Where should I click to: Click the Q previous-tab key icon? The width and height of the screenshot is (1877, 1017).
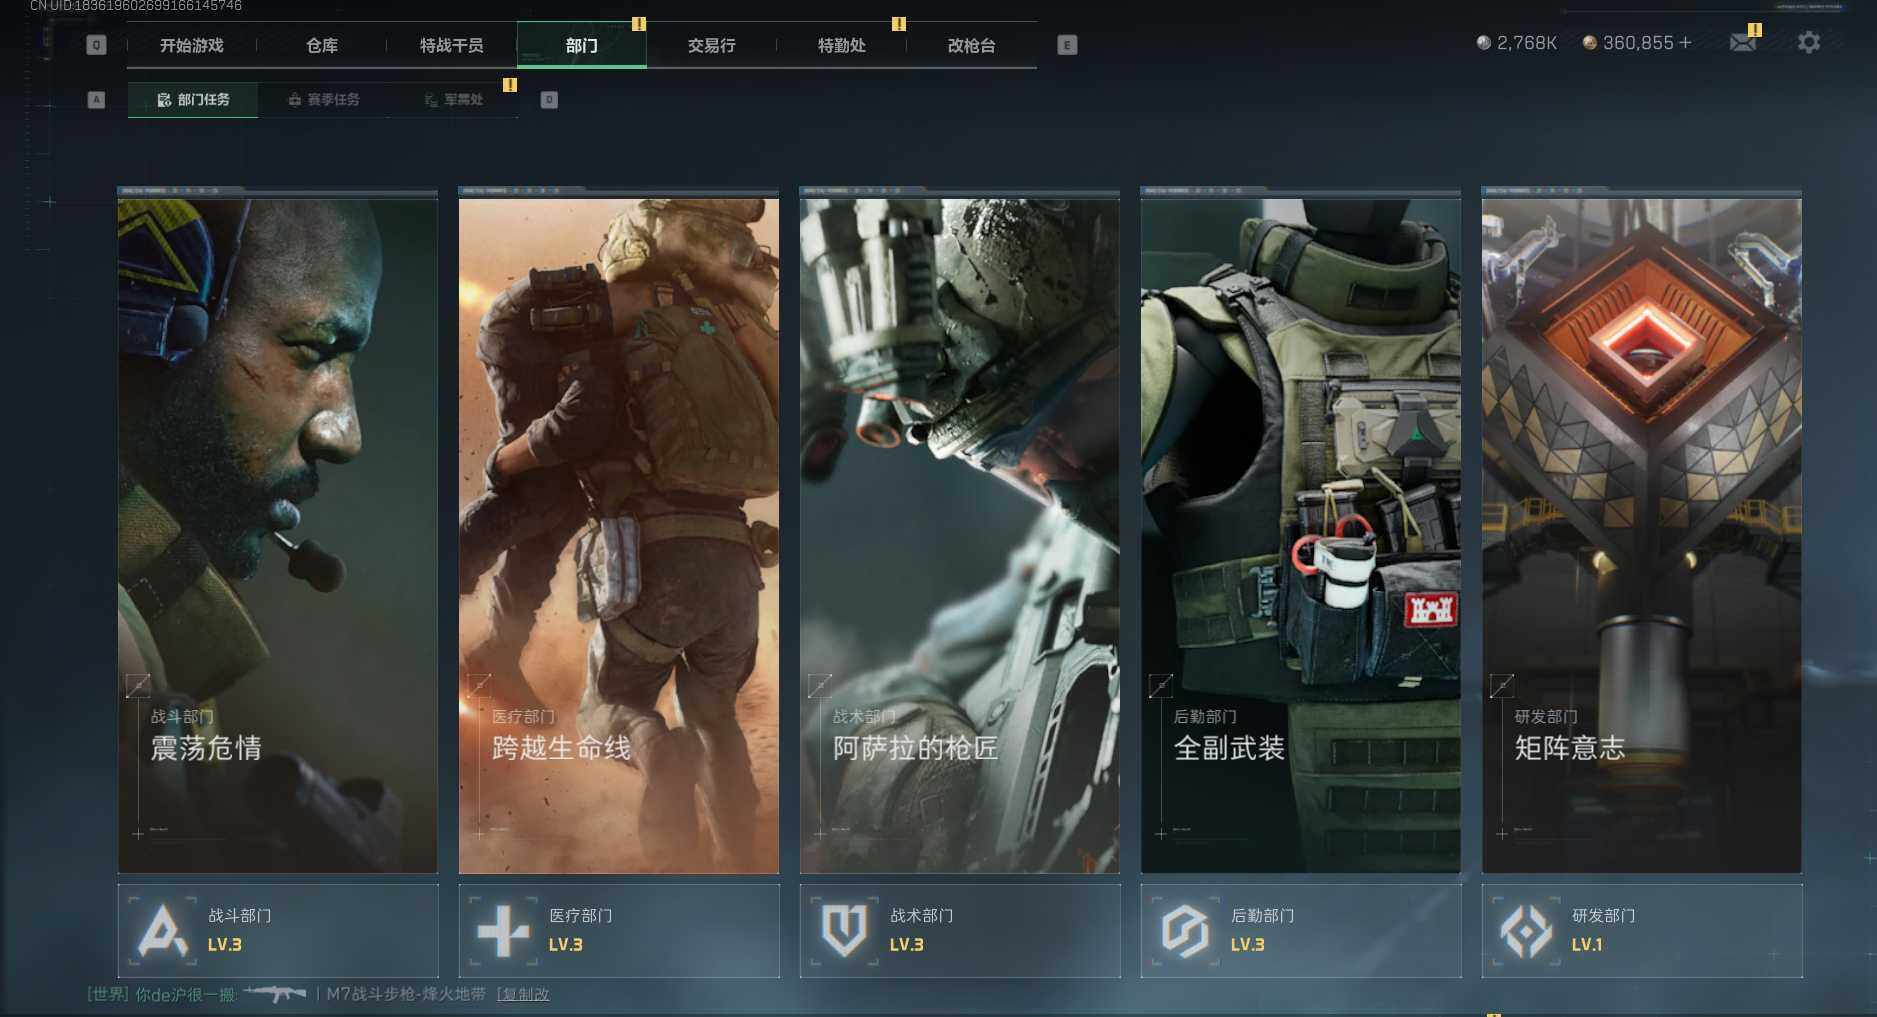pos(96,45)
